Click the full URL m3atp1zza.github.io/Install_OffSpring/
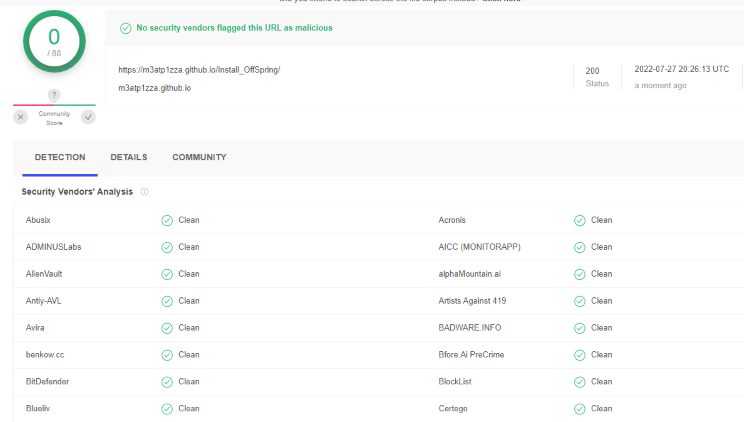 point(199,70)
